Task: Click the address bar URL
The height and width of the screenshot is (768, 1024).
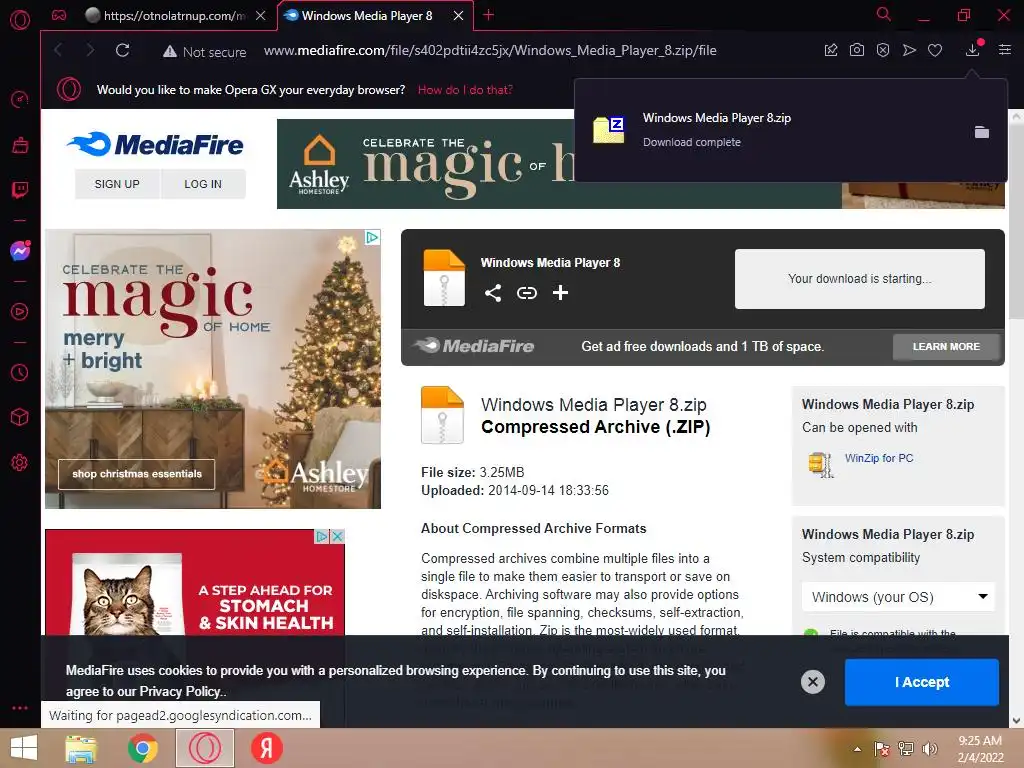Action: (x=490, y=50)
